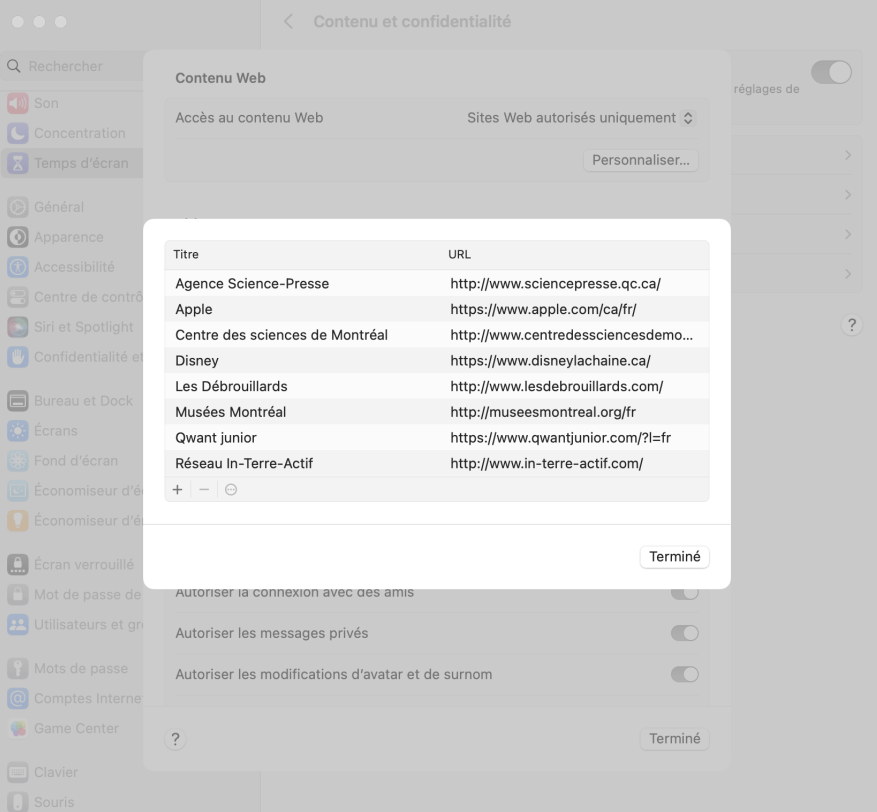Select the Agence Science-Presse row
Screen dimensions: 877x812
click(437, 284)
